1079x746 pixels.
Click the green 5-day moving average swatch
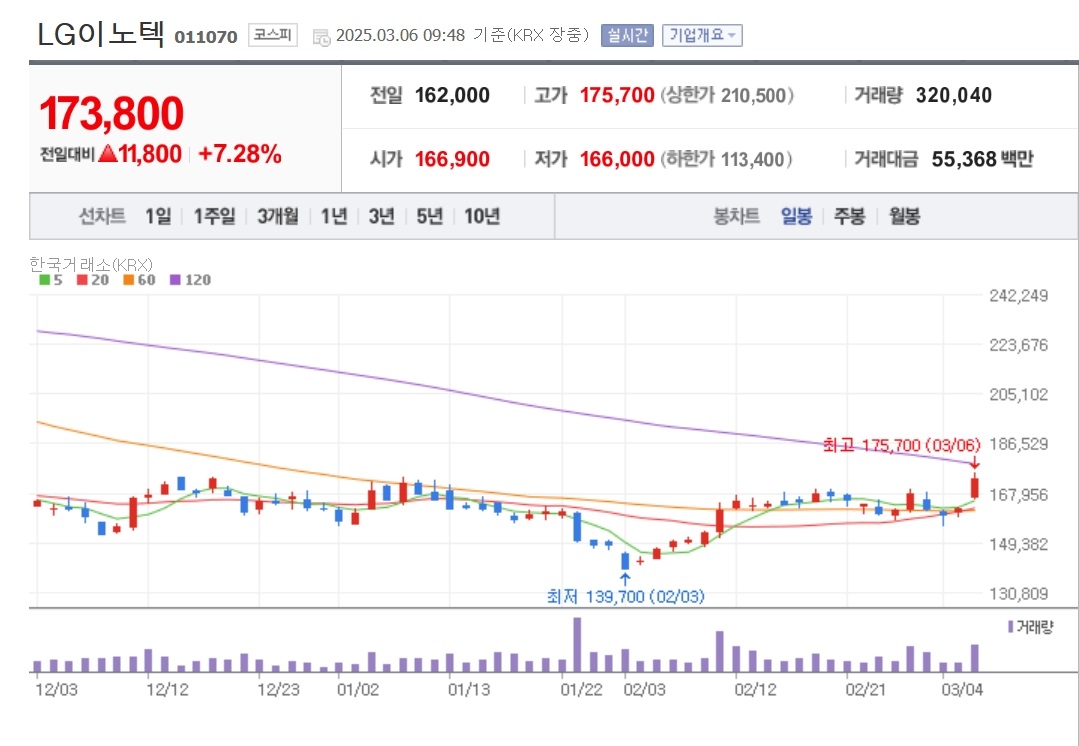(44, 280)
